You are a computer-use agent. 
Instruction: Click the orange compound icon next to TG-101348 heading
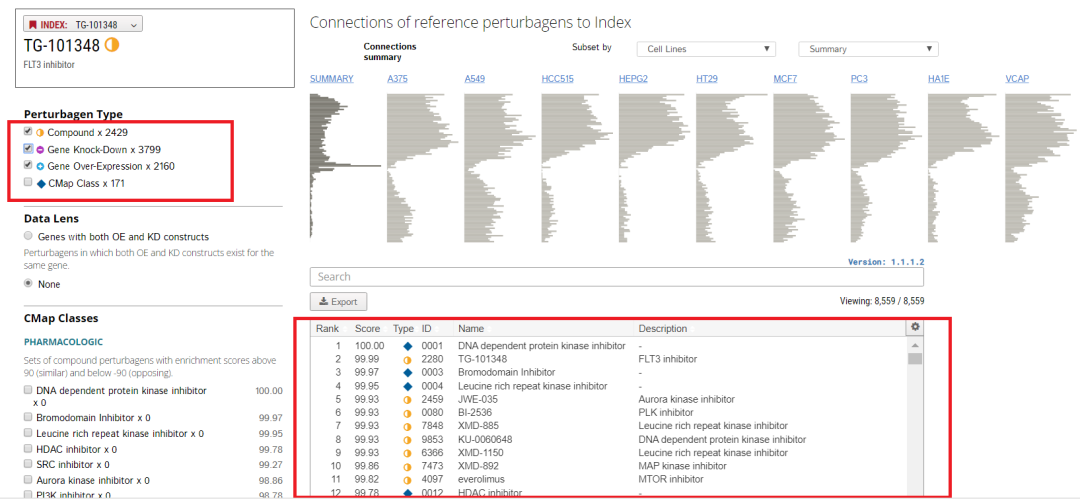112,45
